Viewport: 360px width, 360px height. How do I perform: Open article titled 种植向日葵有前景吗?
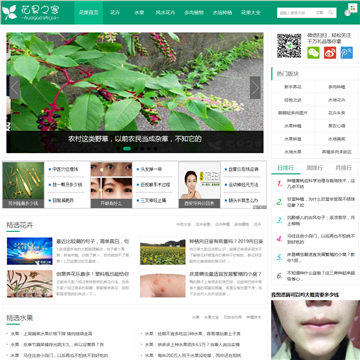(226, 241)
